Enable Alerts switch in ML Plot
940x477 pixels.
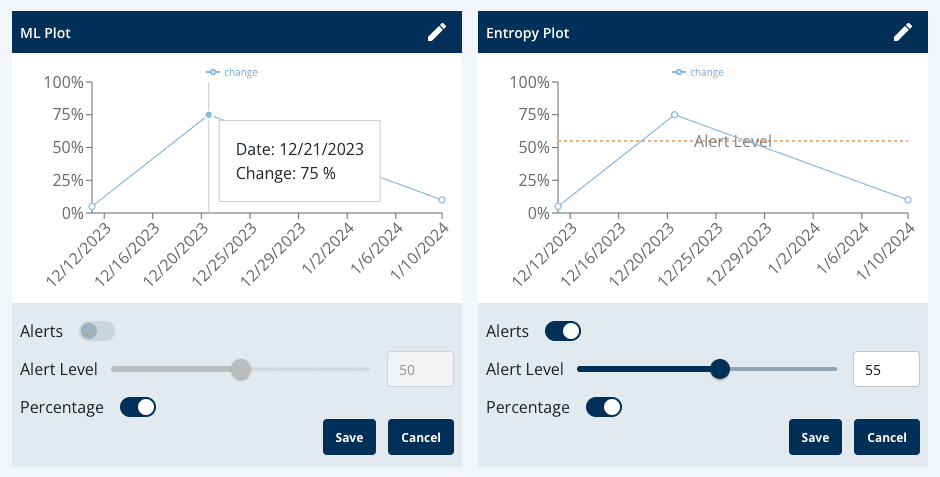tap(97, 331)
